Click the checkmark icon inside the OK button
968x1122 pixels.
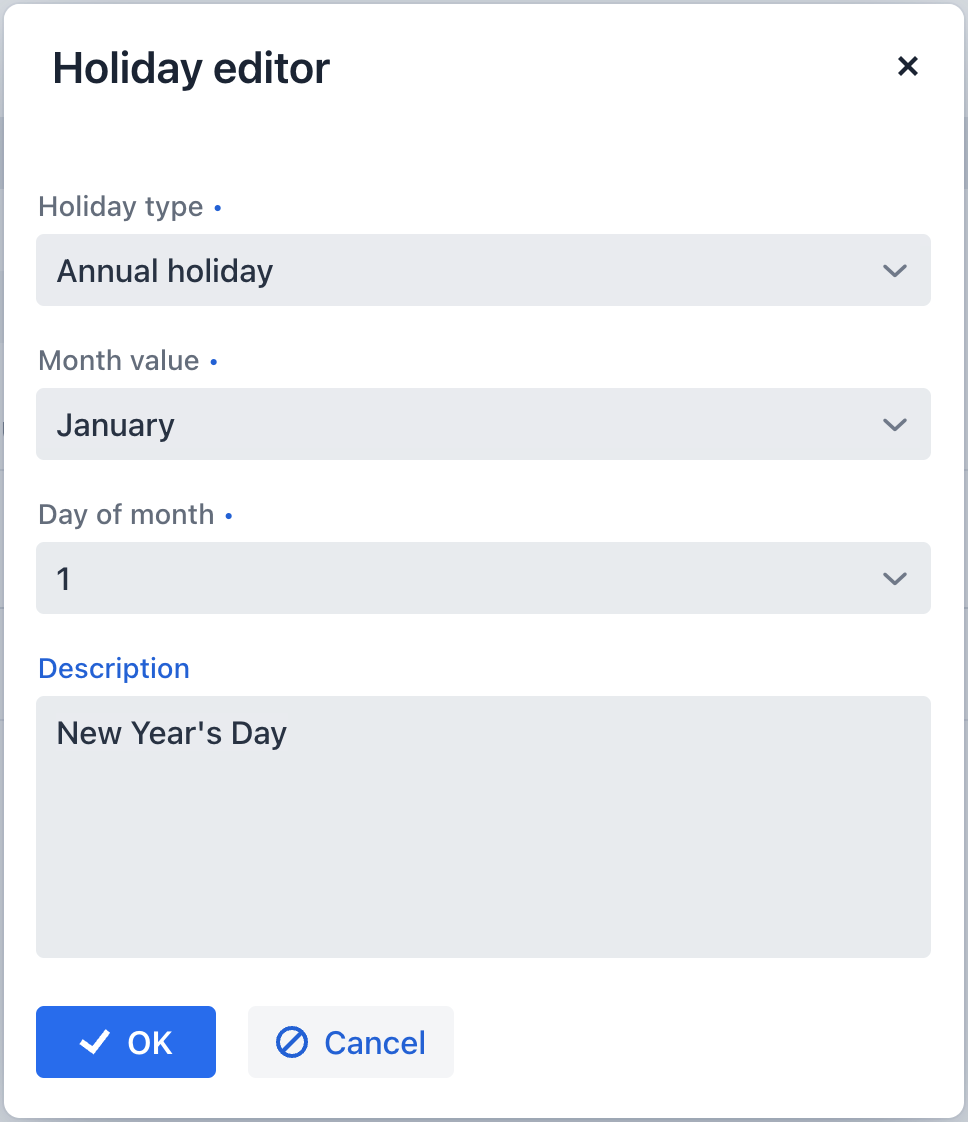pyautogui.click(x=95, y=1042)
